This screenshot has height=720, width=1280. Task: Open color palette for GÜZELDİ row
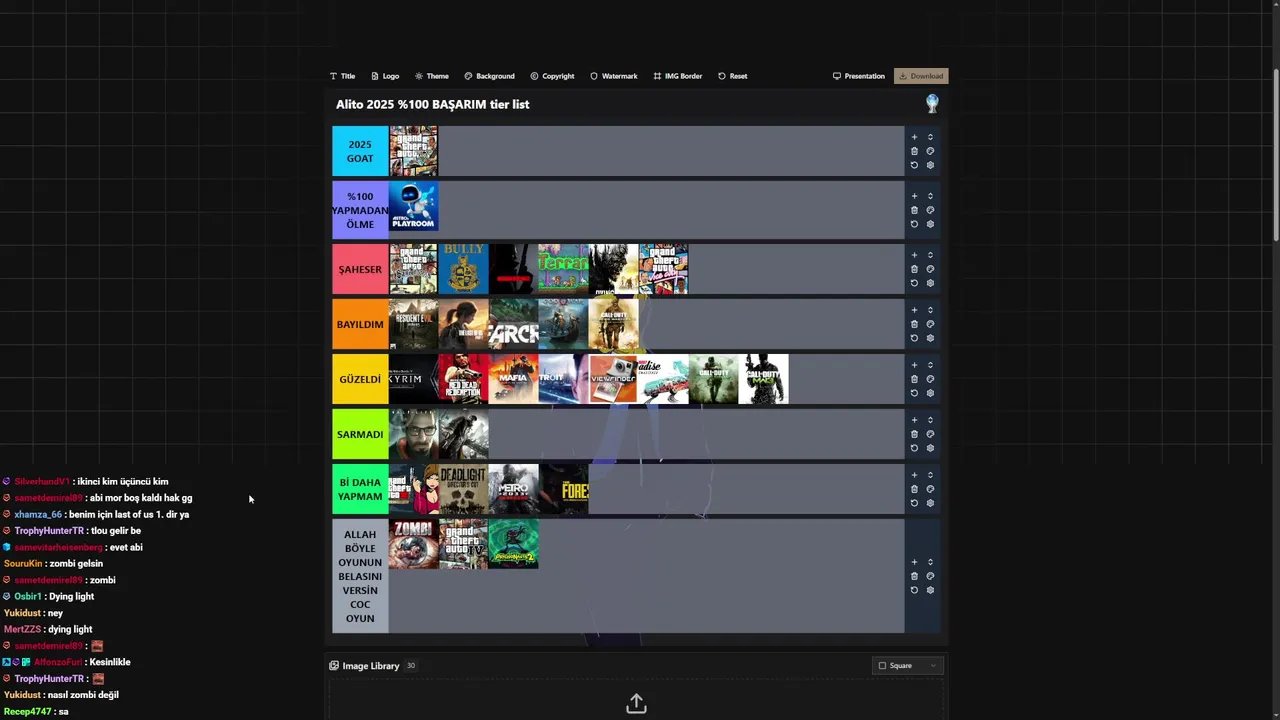tap(930, 379)
